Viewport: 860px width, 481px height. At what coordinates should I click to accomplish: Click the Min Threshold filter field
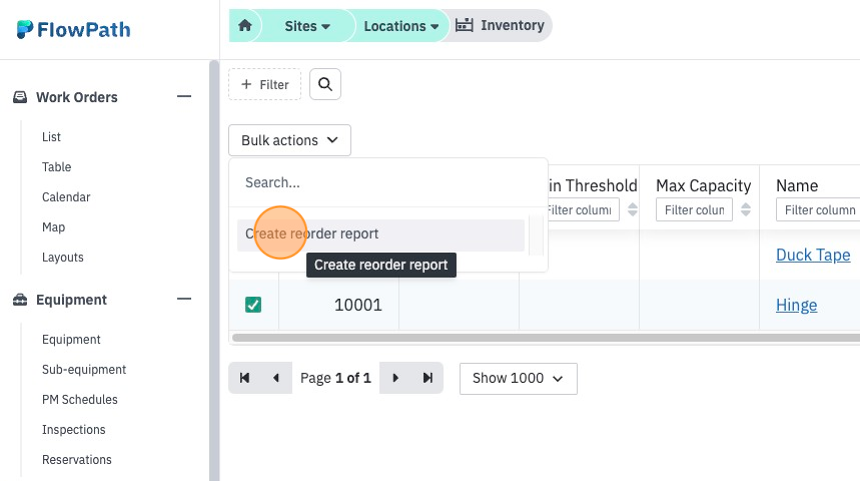584,210
